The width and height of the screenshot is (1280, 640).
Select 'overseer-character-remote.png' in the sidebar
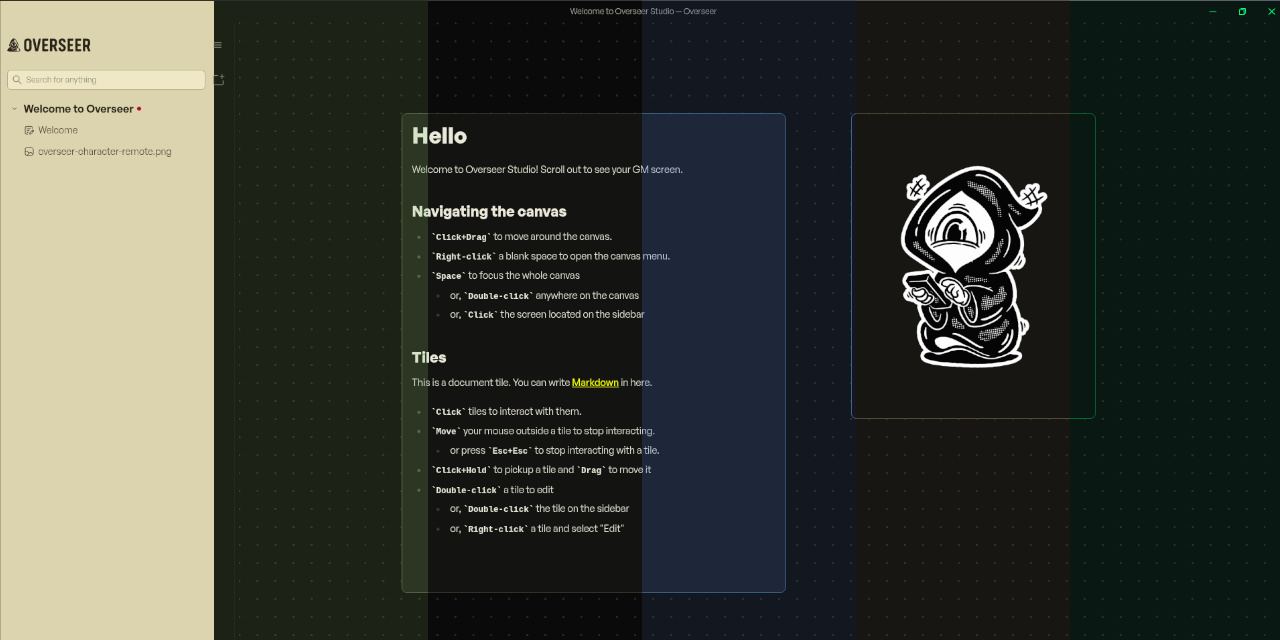105,152
